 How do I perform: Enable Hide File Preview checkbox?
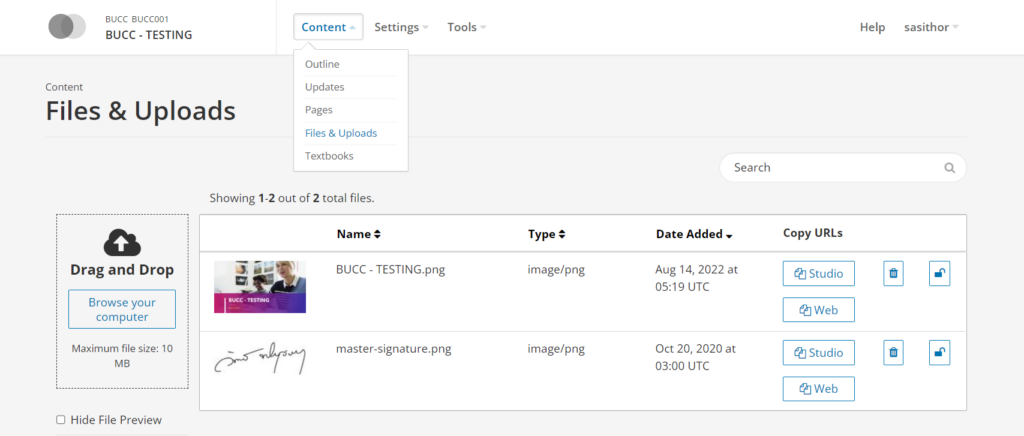61,420
